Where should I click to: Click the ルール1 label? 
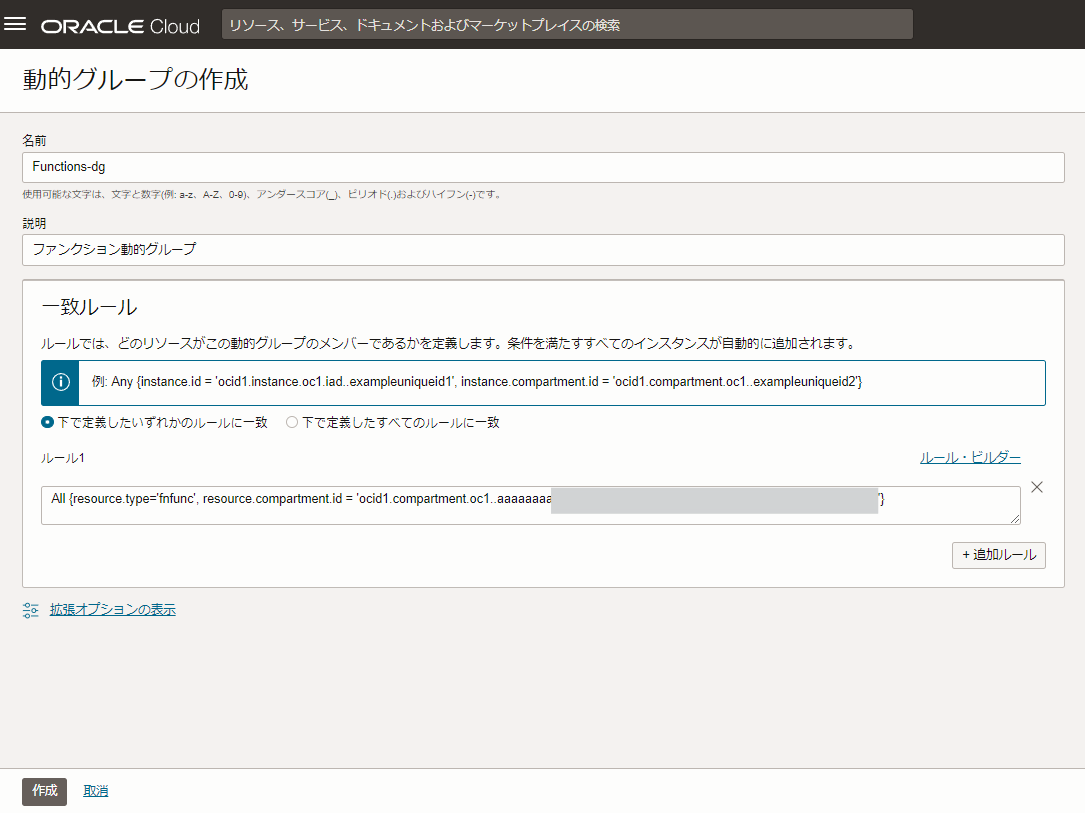[63, 458]
